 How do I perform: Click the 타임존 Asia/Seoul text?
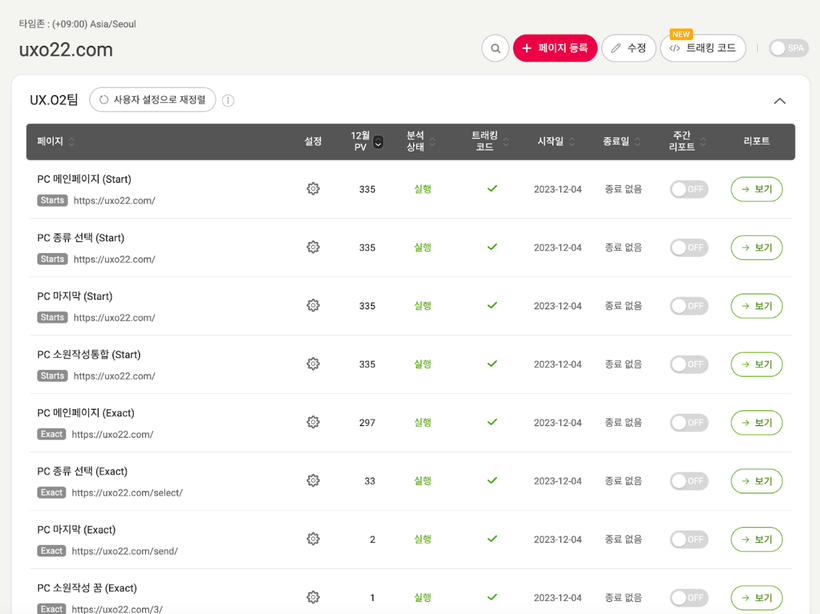[x=77, y=24]
